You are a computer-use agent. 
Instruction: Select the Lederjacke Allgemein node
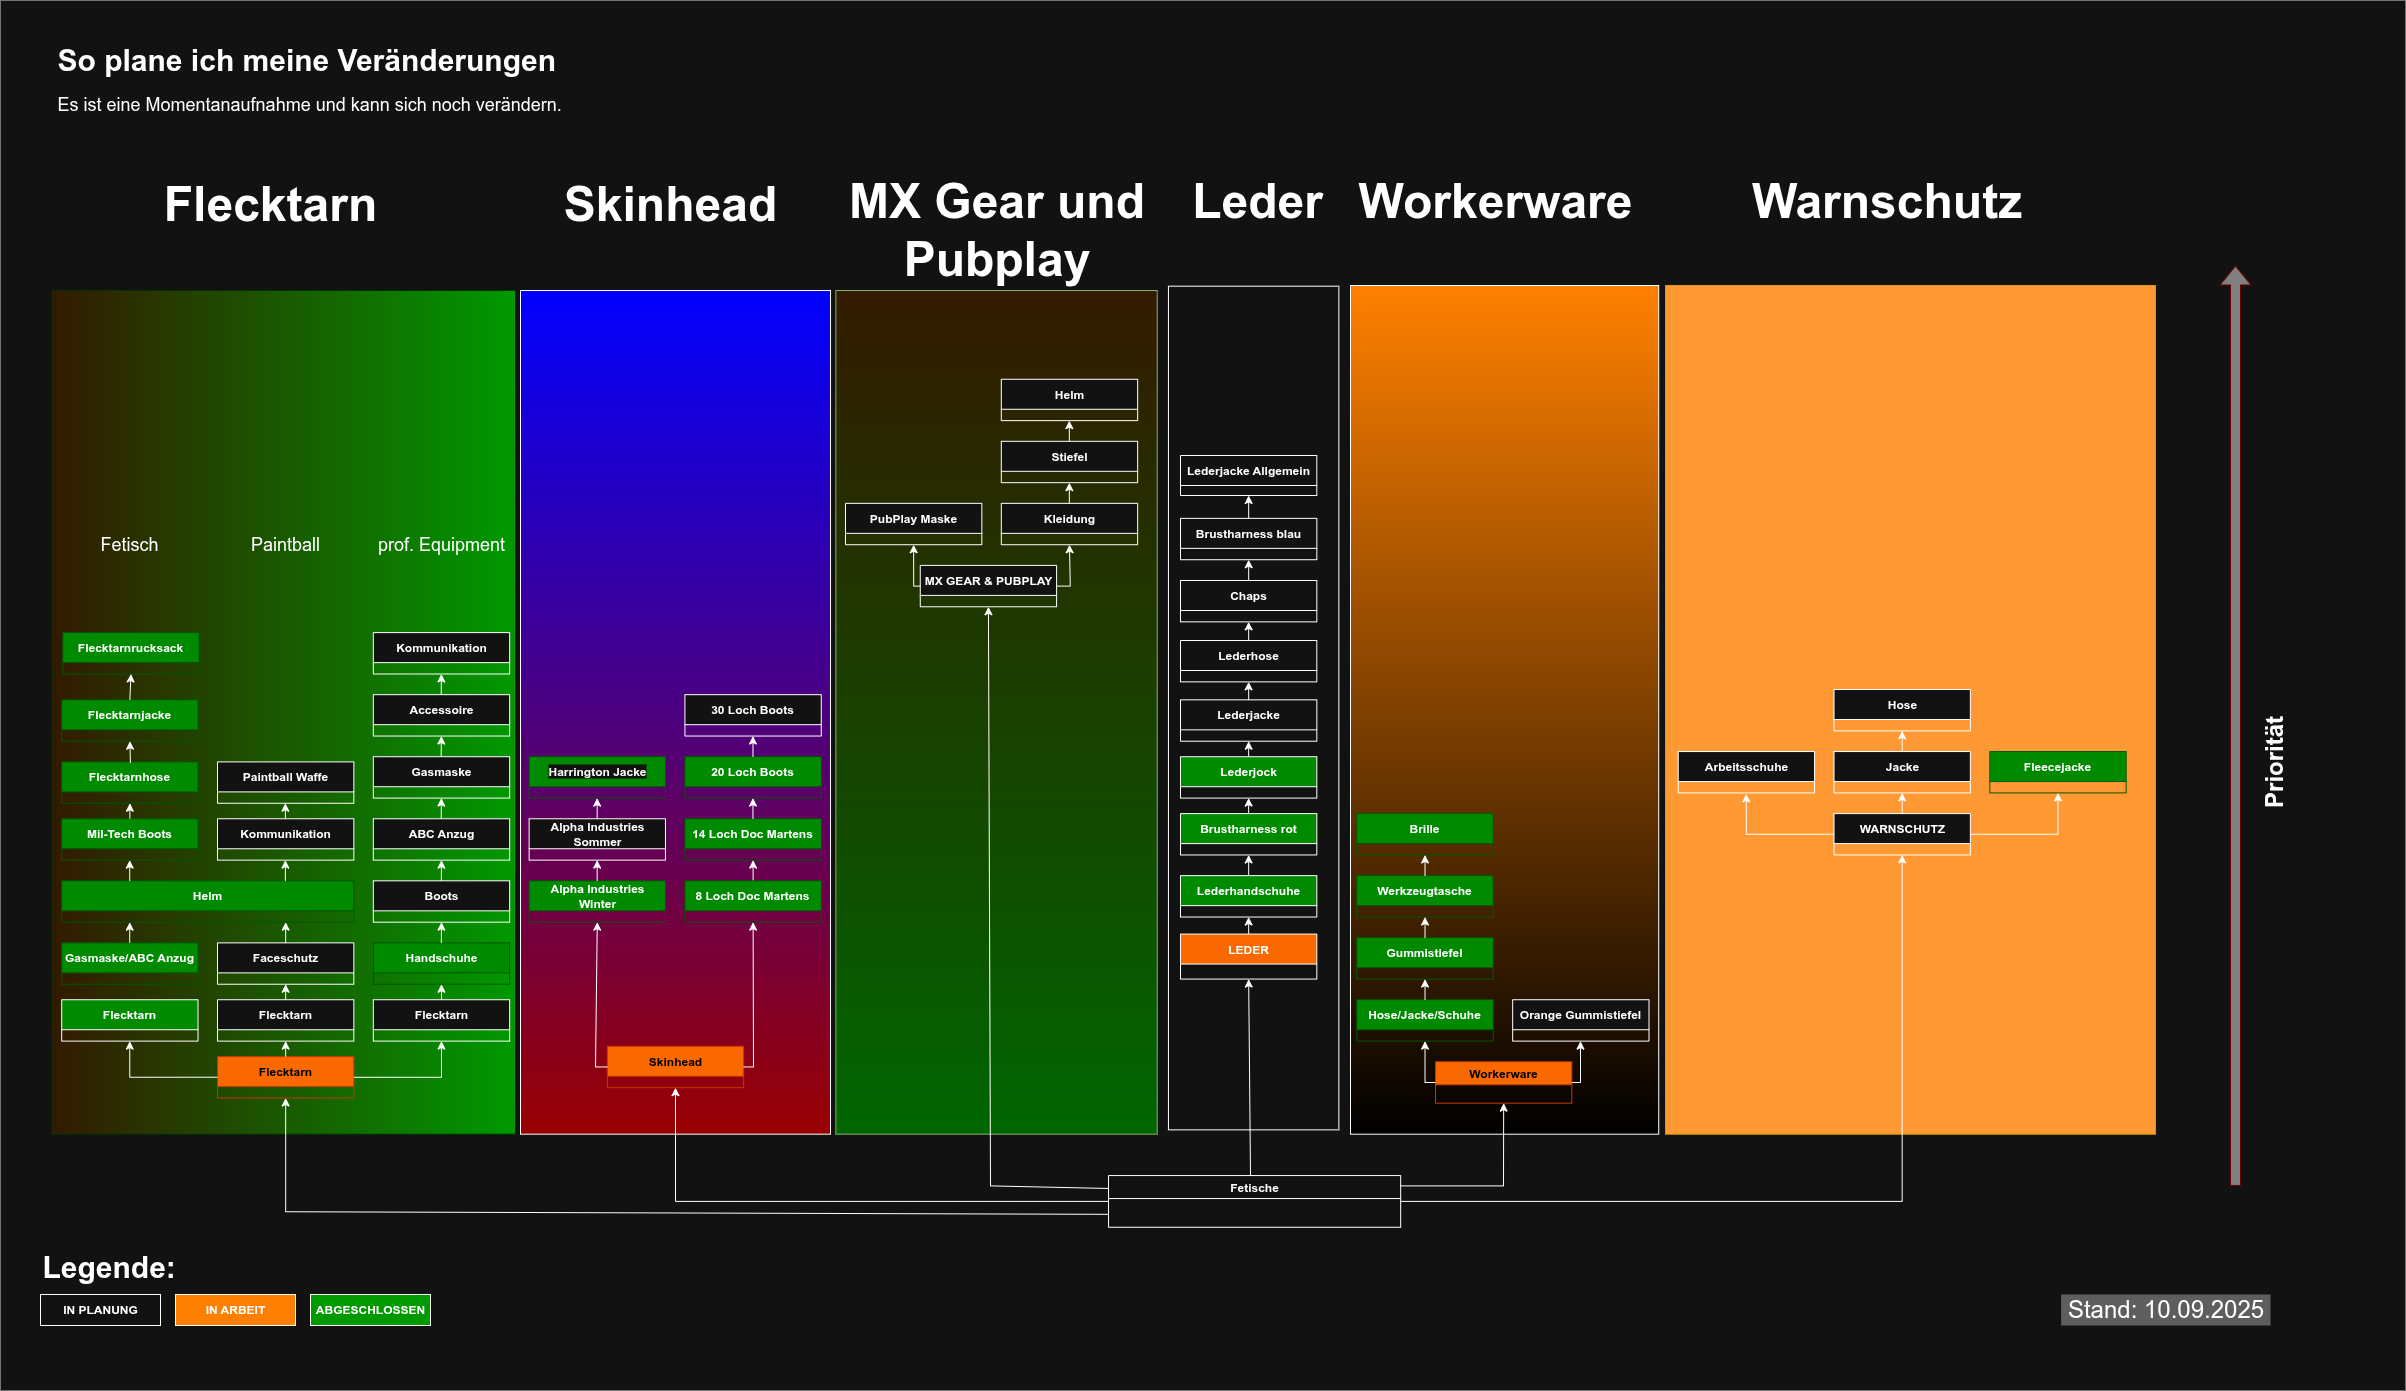tap(1248, 471)
